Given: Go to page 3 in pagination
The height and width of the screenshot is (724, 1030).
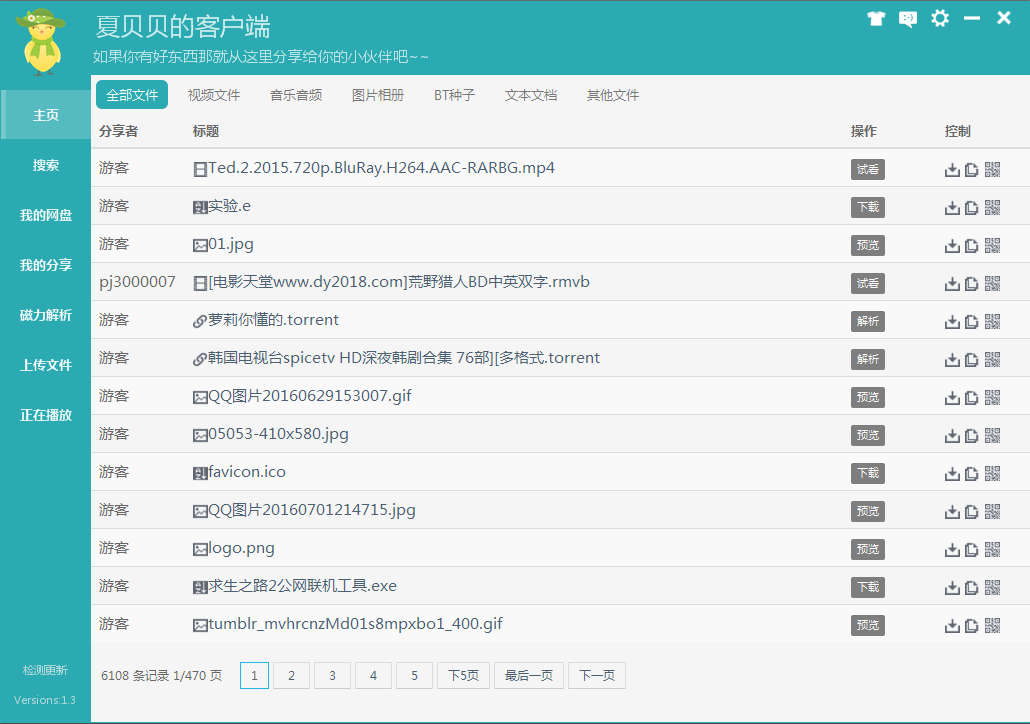Looking at the screenshot, I should click(x=332, y=675).
